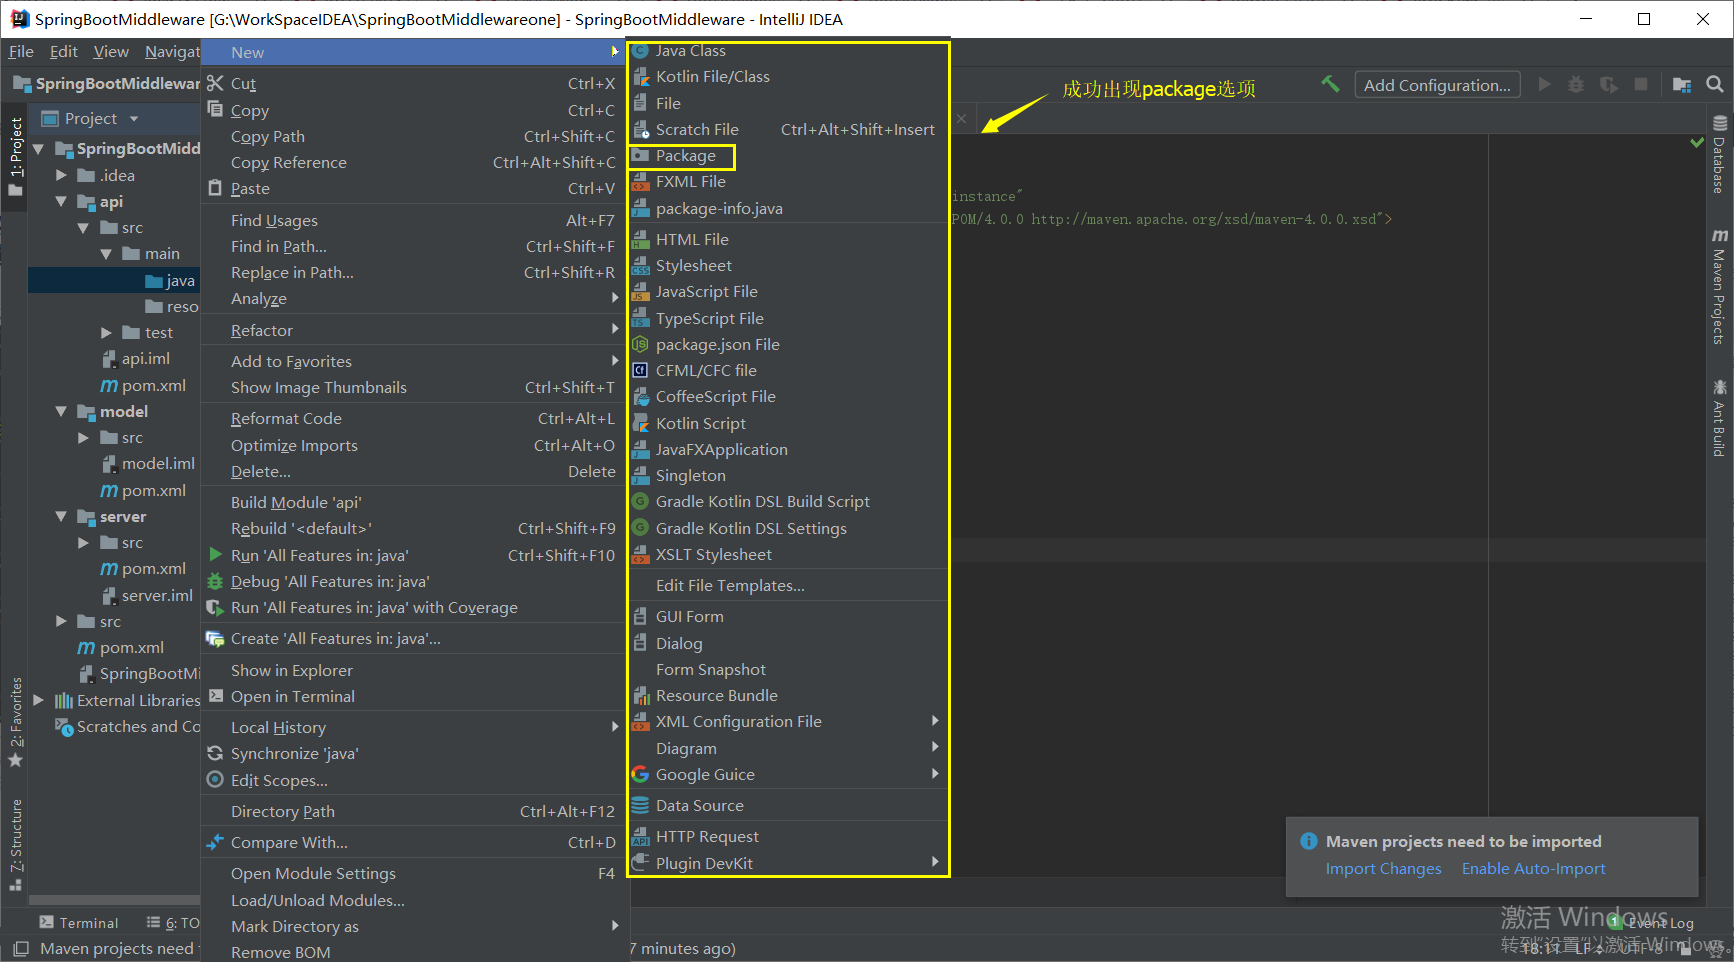The image size is (1734, 962).
Task: Click the Add Configuration button
Action: [x=1437, y=84]
